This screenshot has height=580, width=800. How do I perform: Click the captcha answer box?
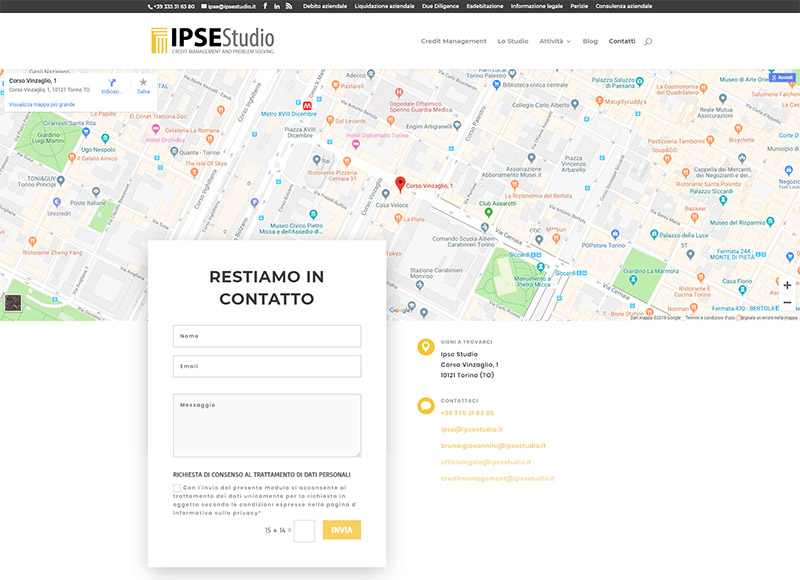304,531
